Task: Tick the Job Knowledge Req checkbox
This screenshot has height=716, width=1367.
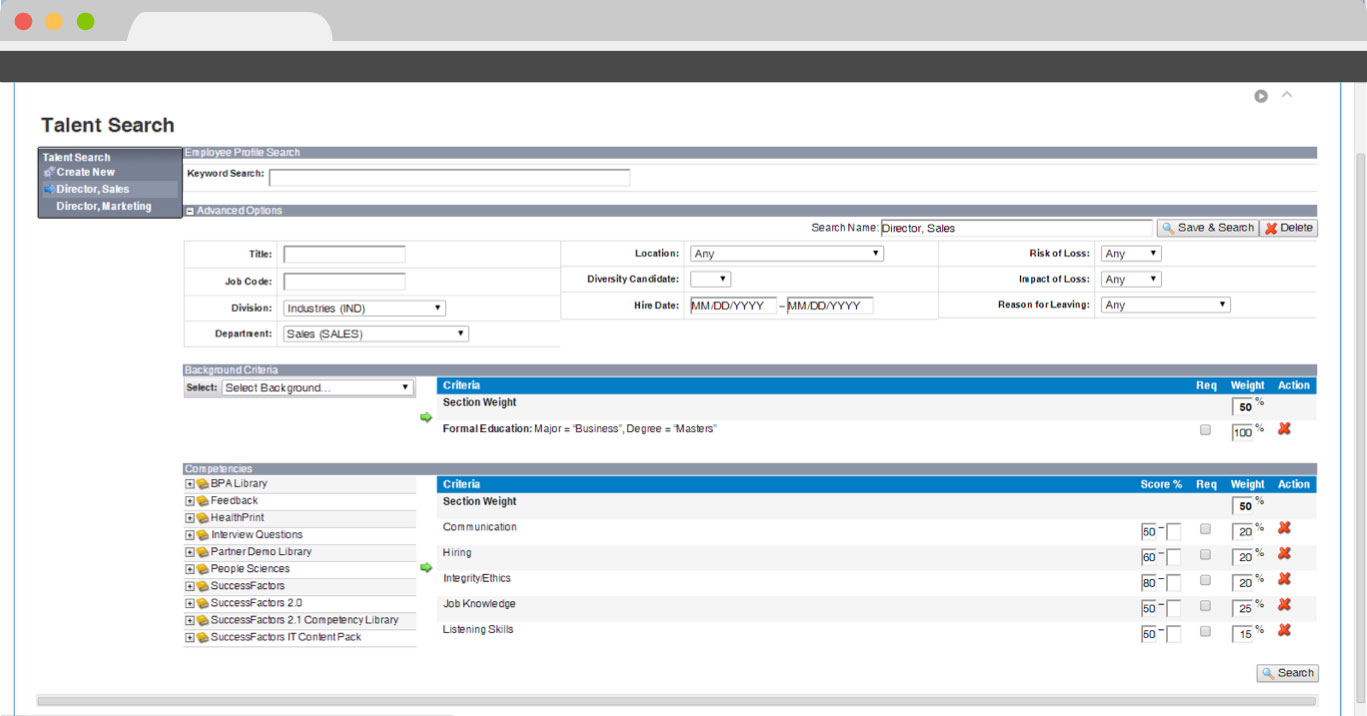Action: 1205,605
